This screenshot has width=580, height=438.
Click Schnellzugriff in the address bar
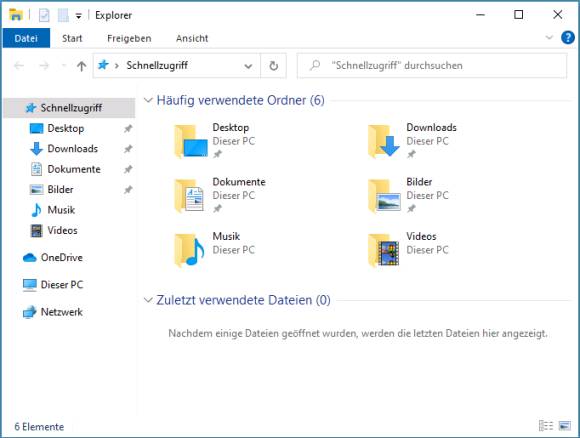coord(157,65)
